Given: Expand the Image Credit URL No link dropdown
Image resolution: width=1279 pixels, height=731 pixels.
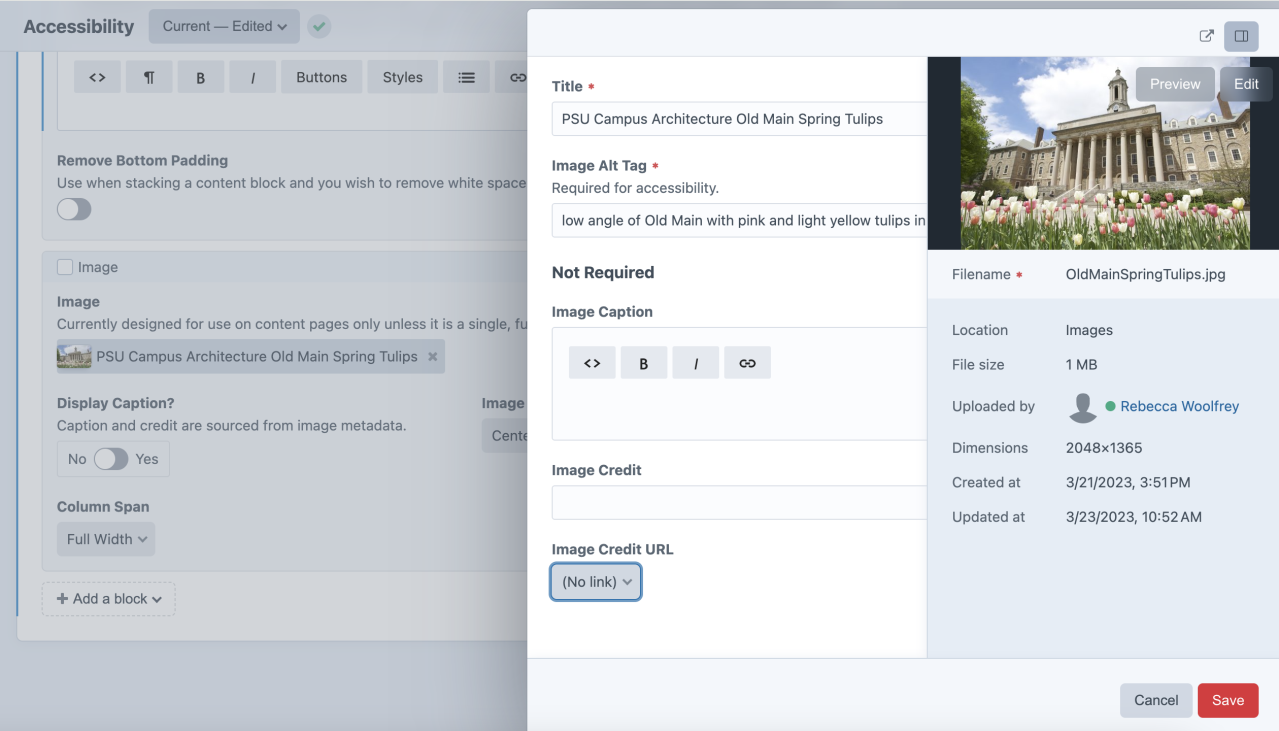Looking at the screenshot, I should tap(595, 581).
